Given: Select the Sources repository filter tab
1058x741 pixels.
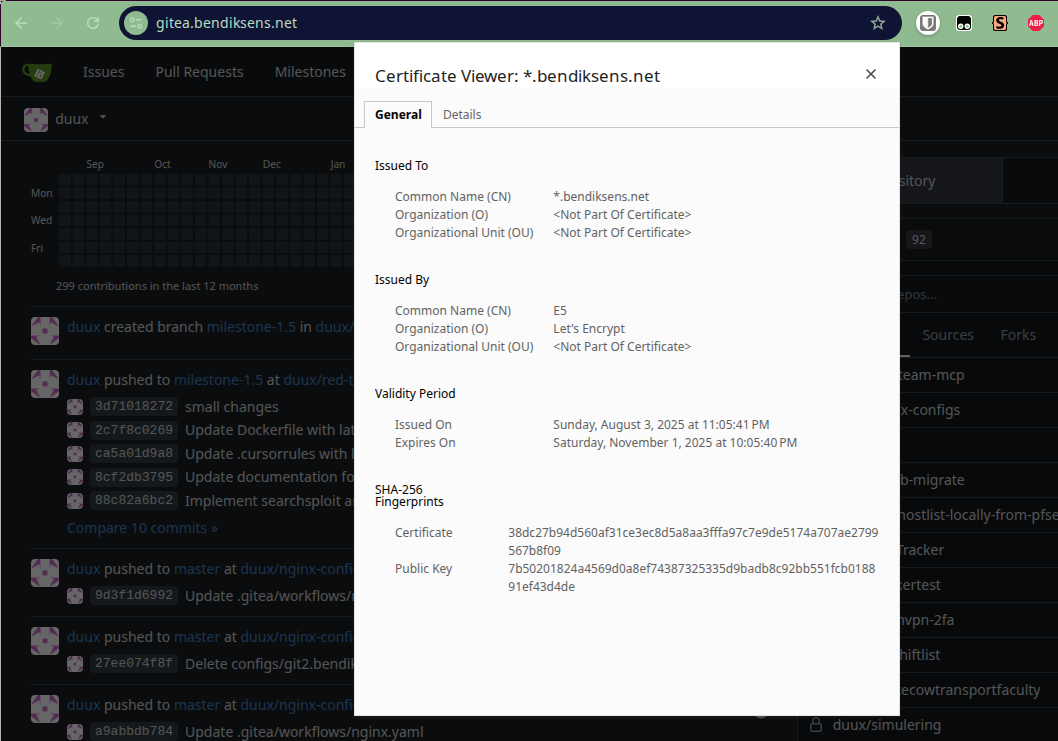Looking at the screenshot, I should pos(947,335).
